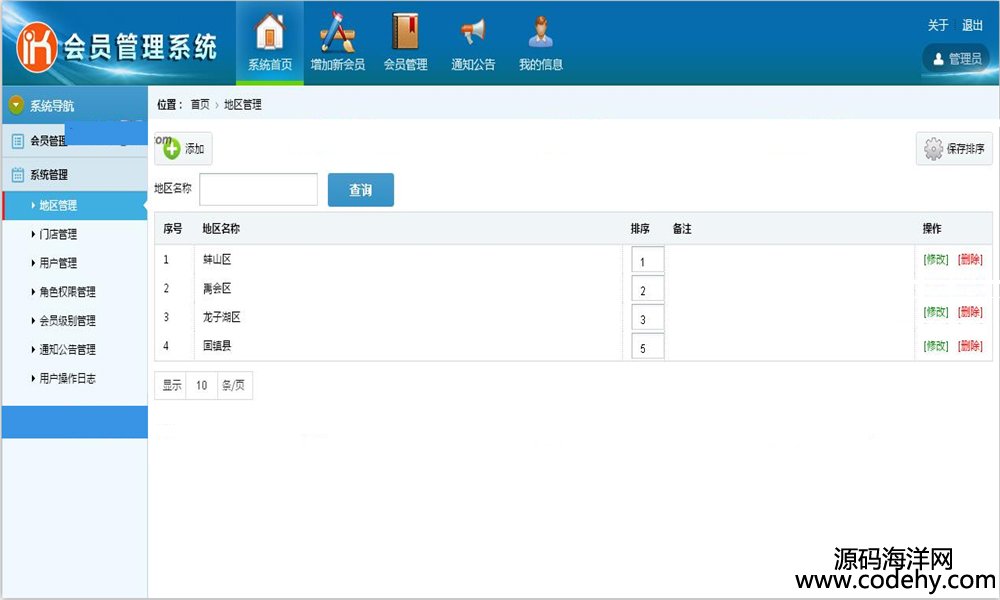The height and width of the screenshot is (600, 1000).
Task: Click the 查询 search button
Action: click(x=360, y=189)
